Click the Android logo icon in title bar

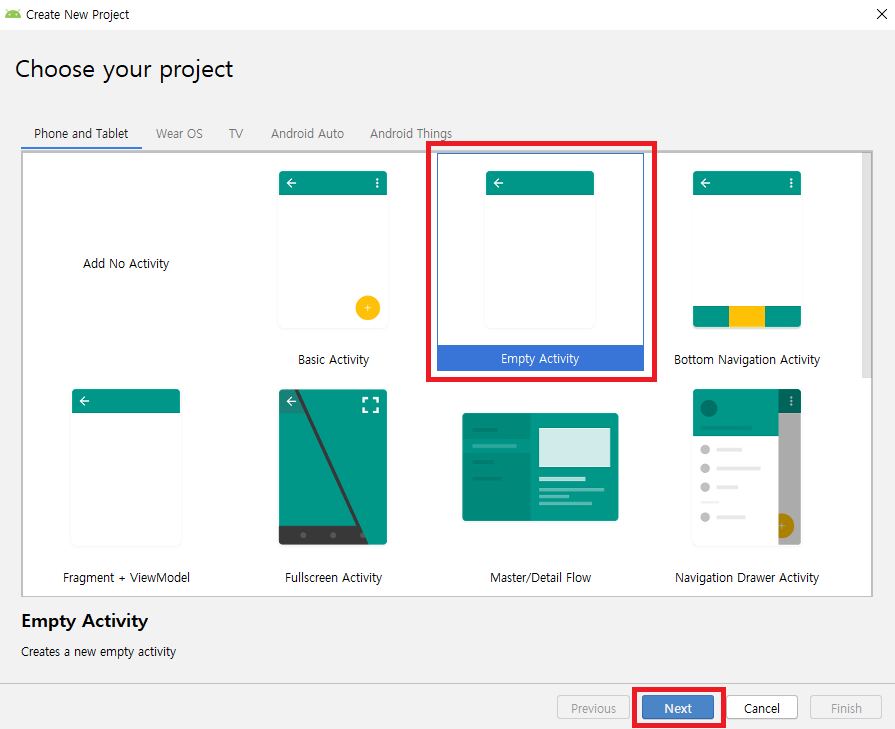pos(13,14)
